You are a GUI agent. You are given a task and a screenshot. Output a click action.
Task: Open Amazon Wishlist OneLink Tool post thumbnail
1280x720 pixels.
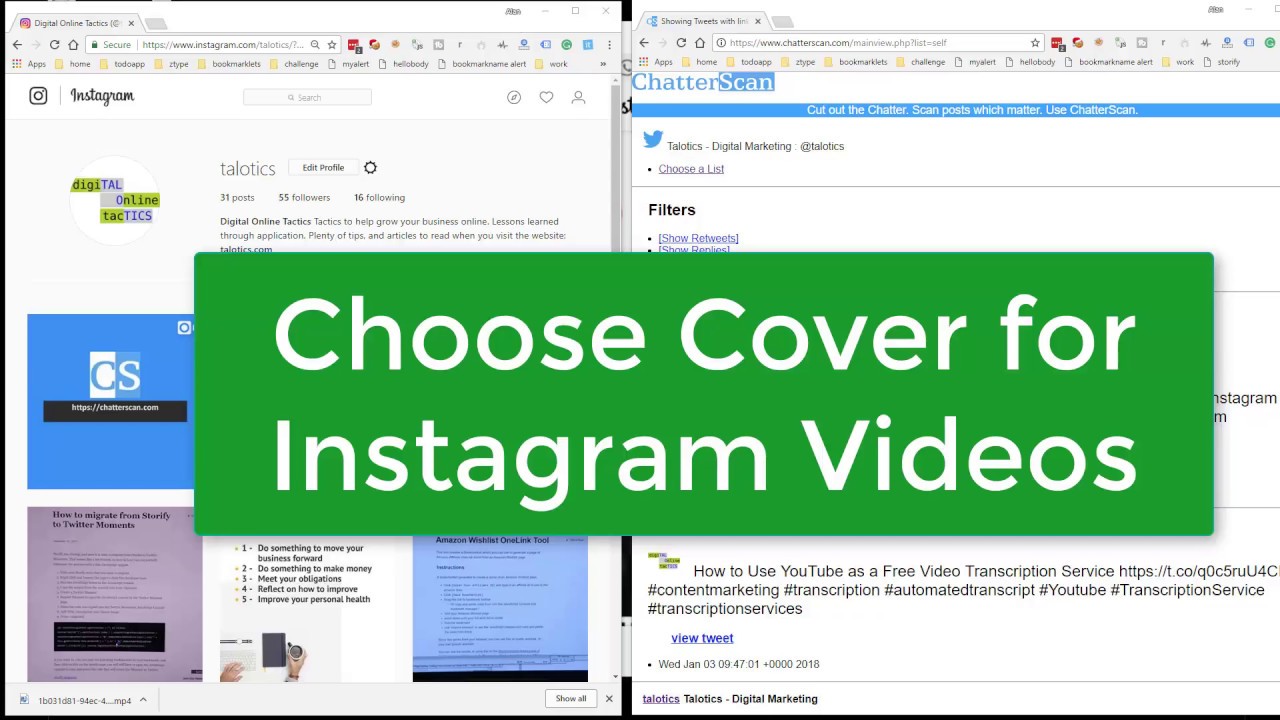point(500,608)
